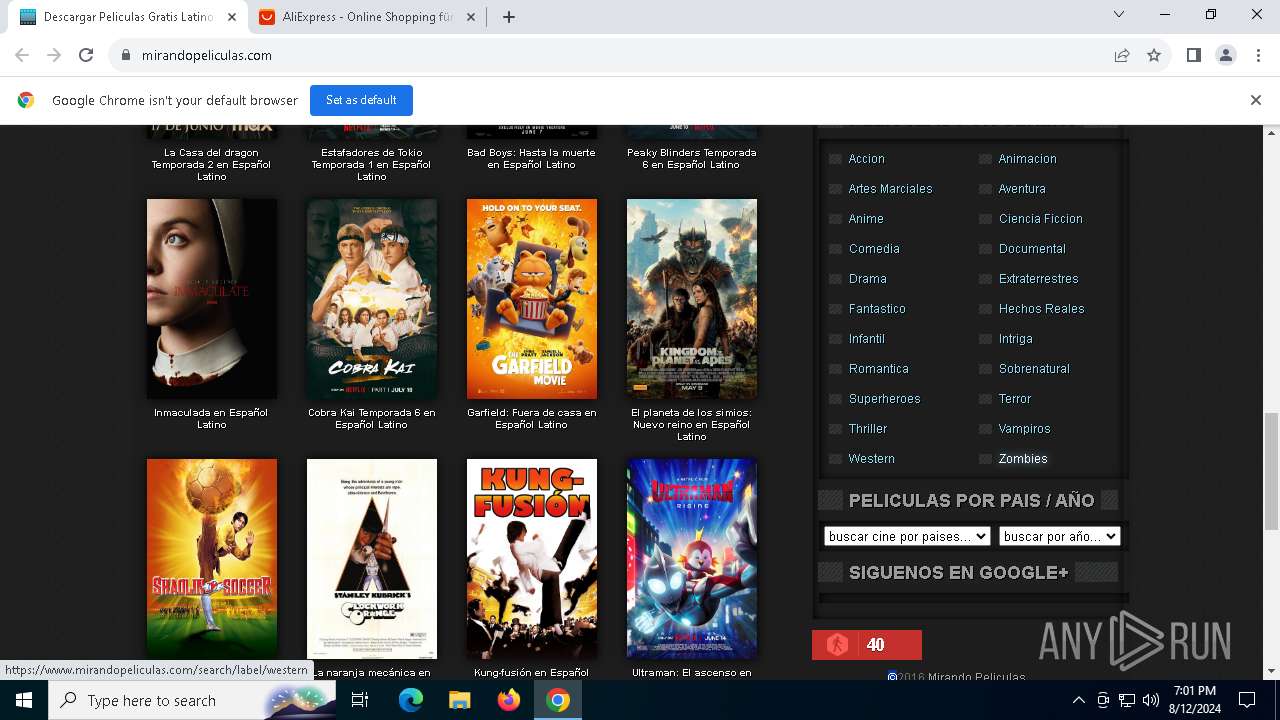
Task: Set Chrome as default browser
Action: (x=361, y=100)
